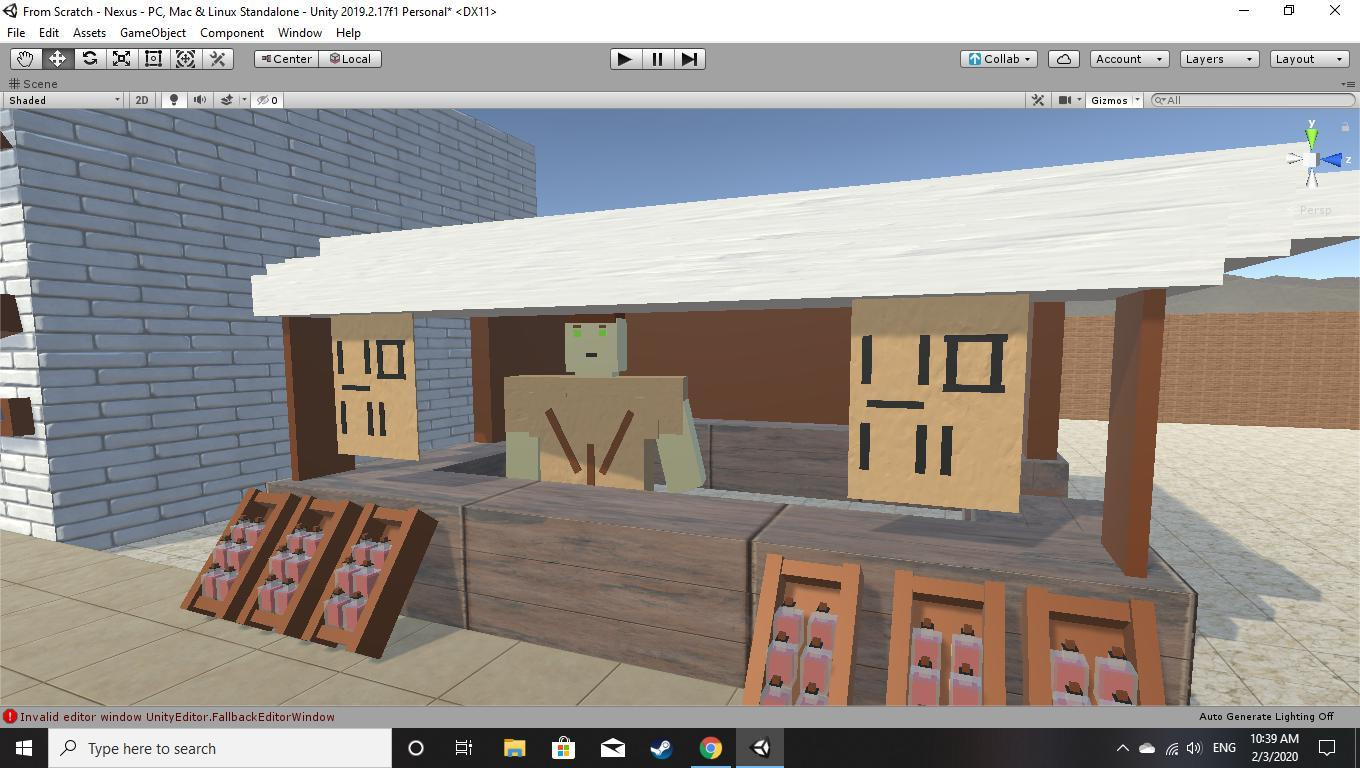This screenshot has height=768, width=1360.
Task: Toggle scene view rotation lock icon
Action: click(x=1345, y=127)
